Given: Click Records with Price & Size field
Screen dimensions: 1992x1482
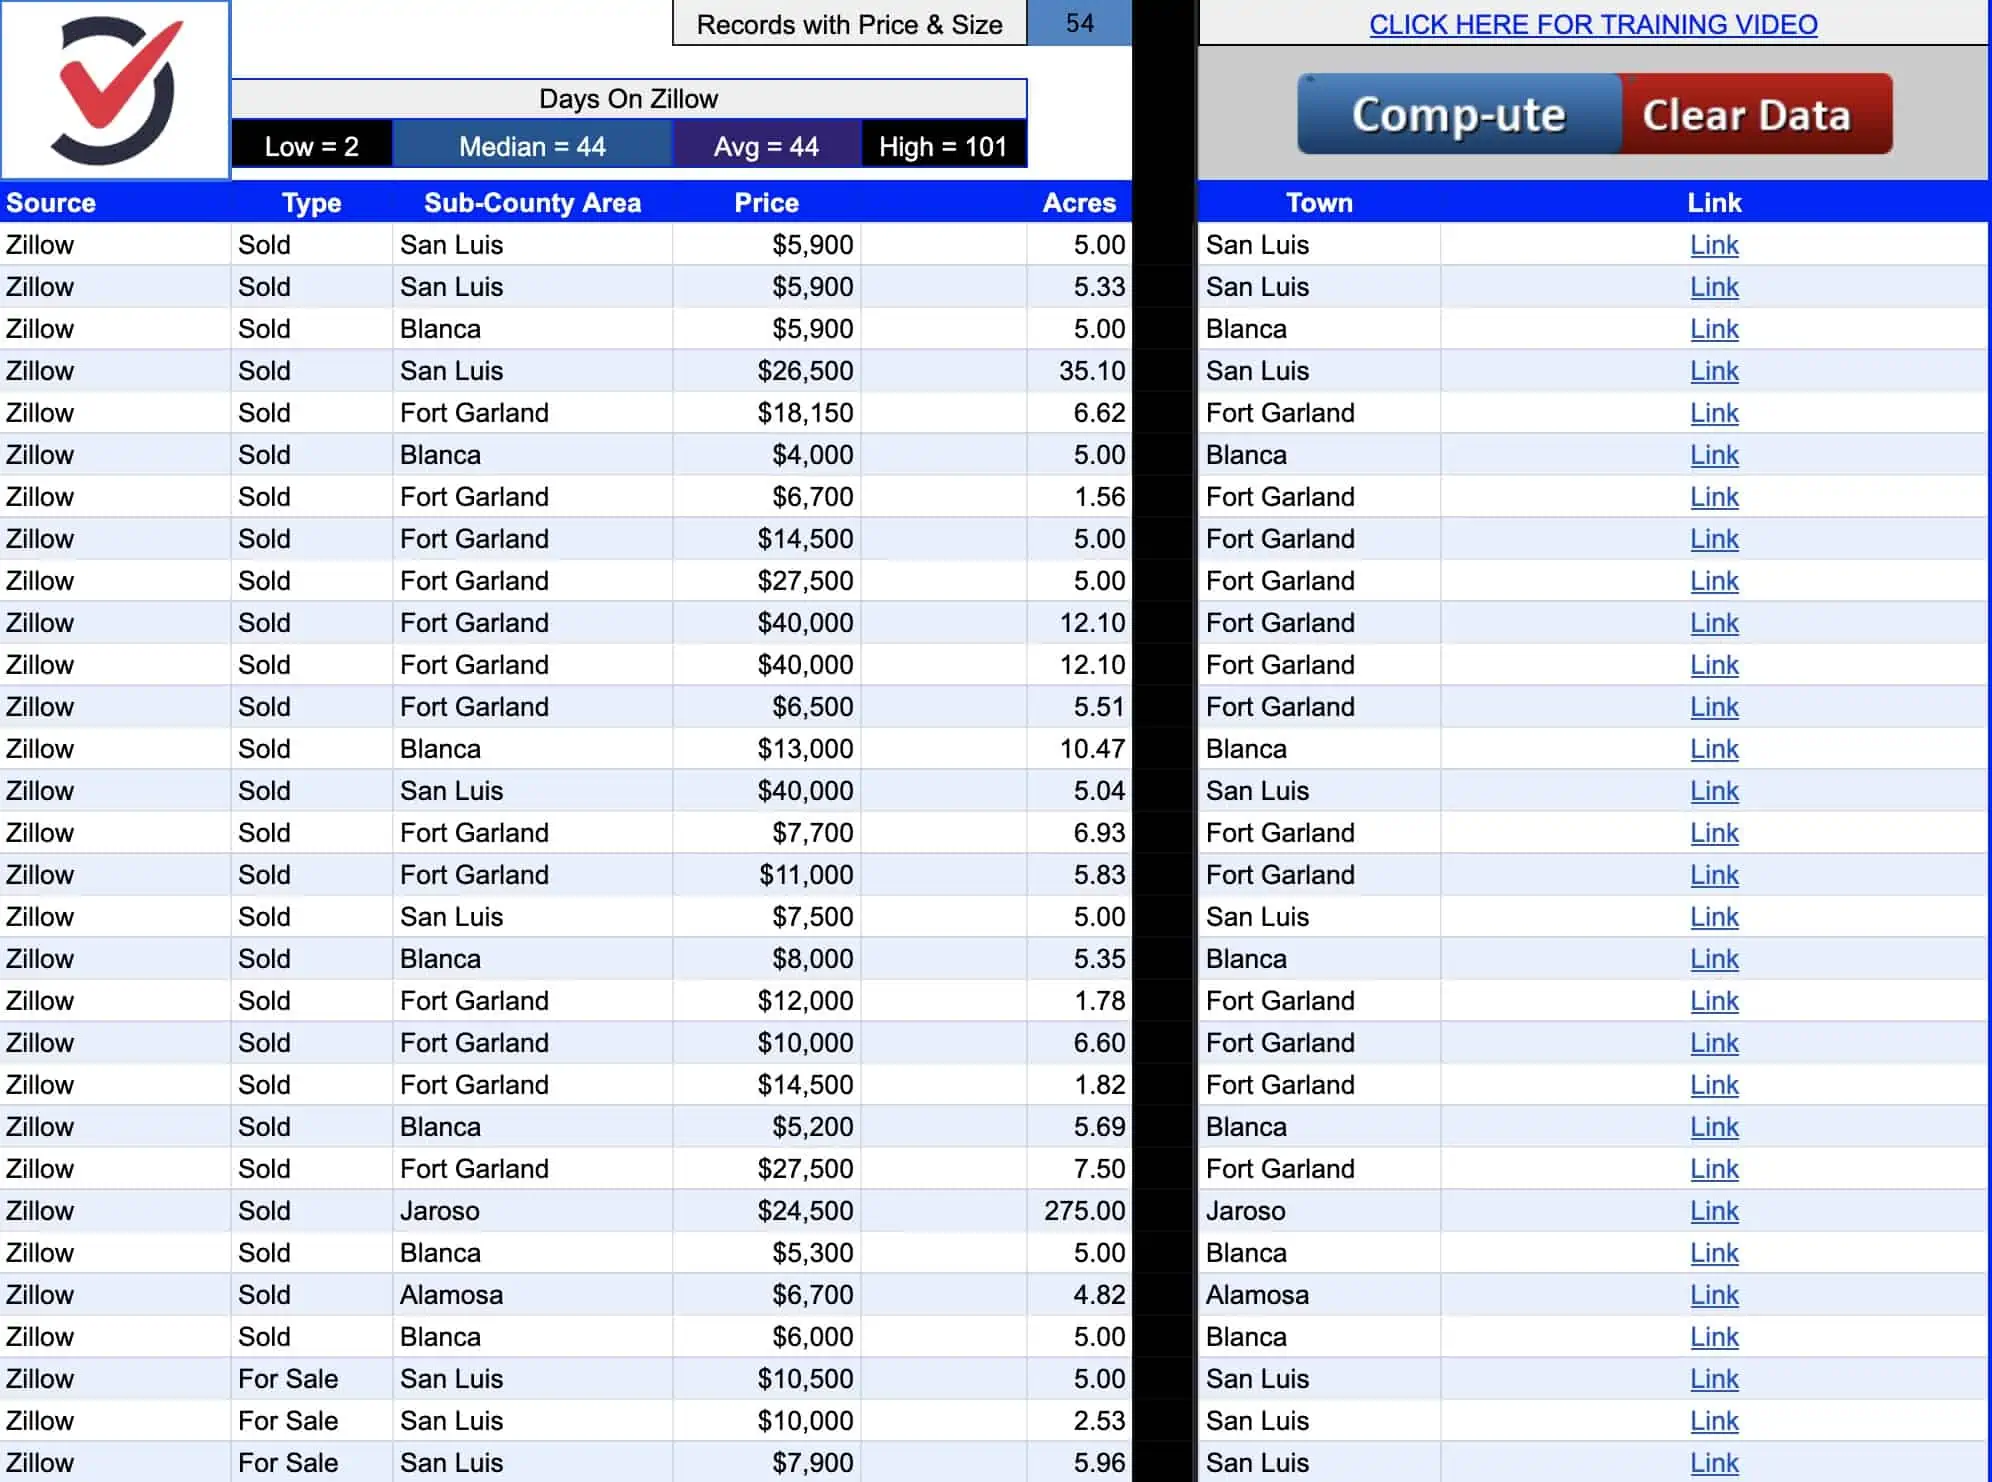Looking at the screenshot, I should coord(850,23).
